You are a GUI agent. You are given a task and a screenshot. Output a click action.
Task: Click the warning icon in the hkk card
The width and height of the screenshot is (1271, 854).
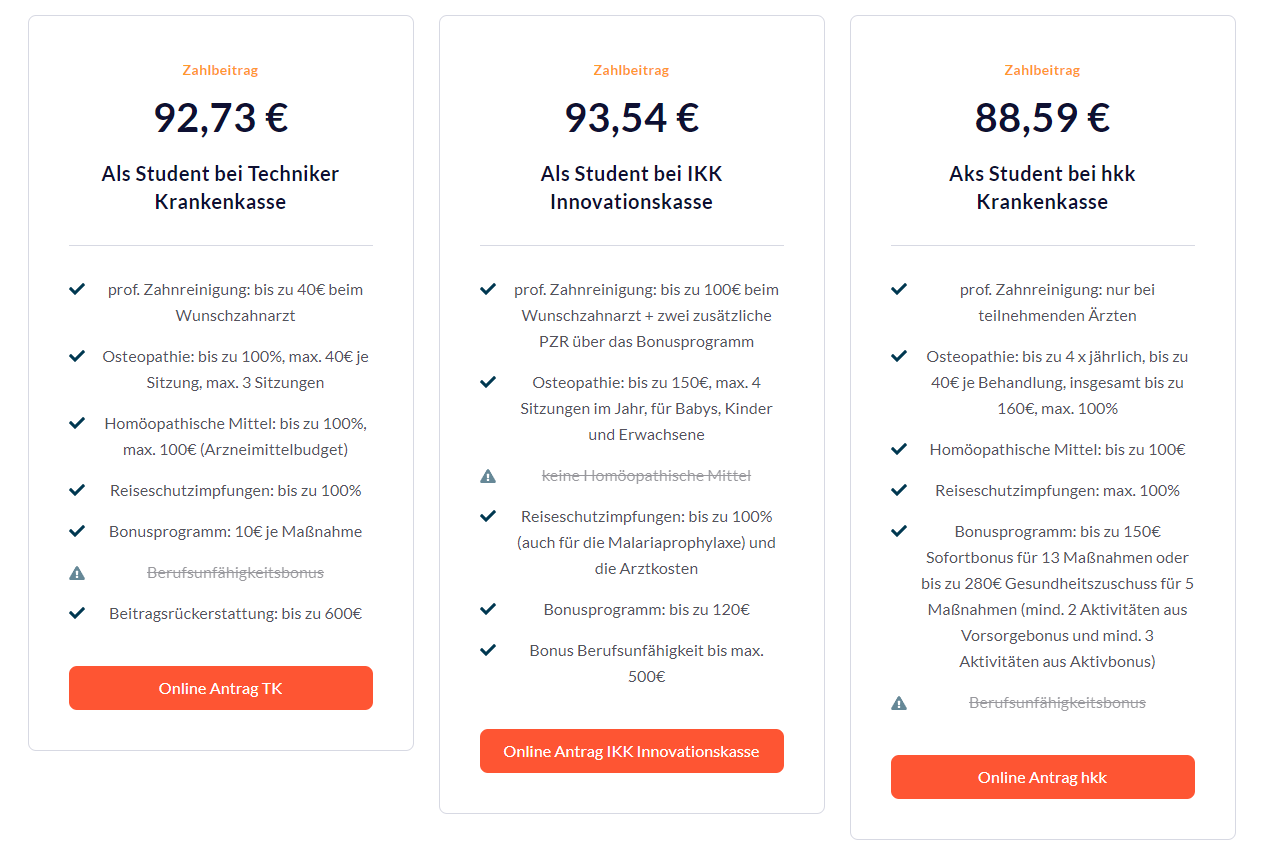pyautogui.click(x=899, y=702)
